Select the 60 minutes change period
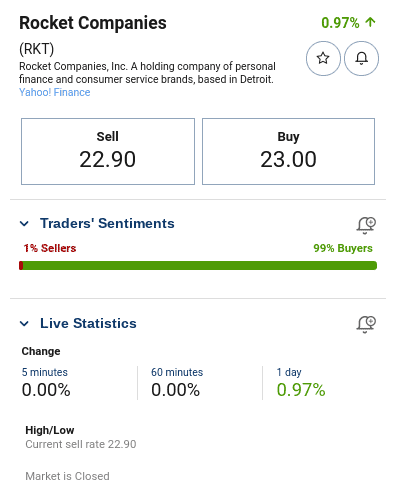 point(177,372)
